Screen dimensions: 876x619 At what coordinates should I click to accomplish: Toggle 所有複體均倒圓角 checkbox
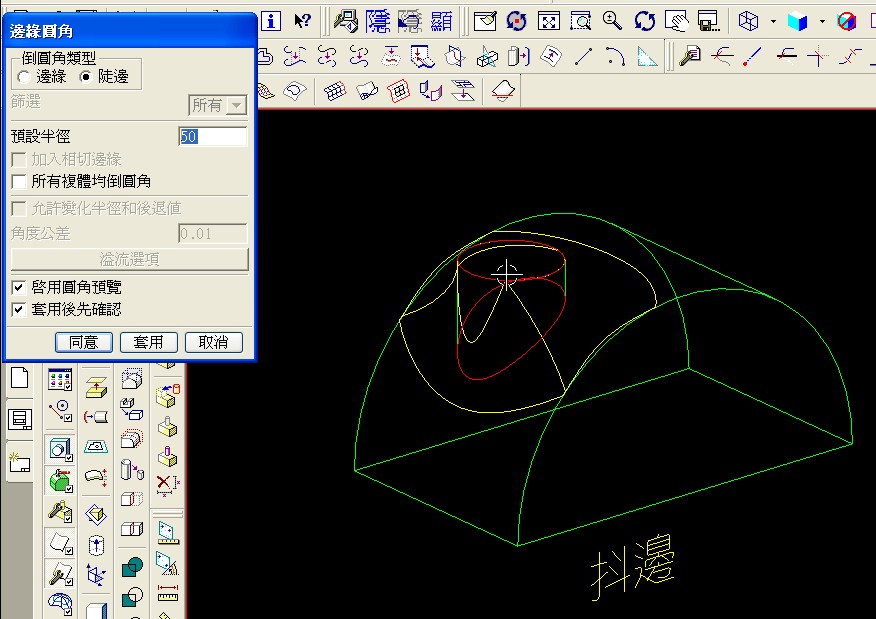[18, 182]
